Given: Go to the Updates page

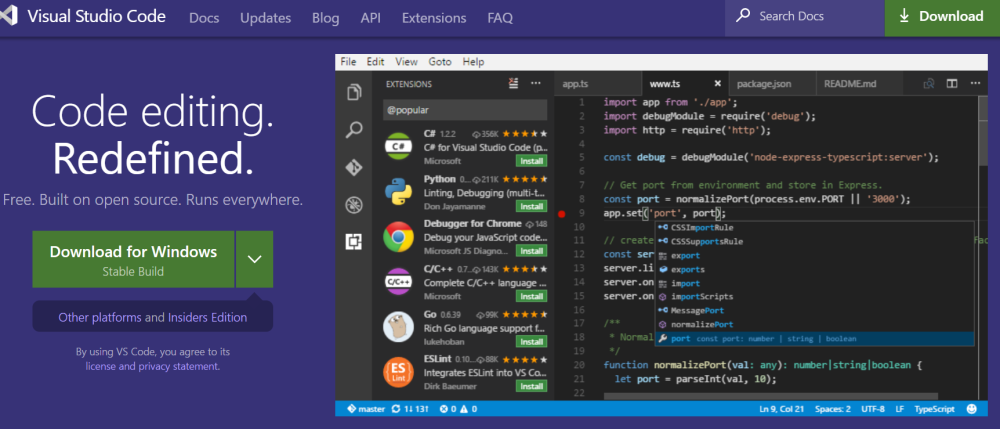Looking at the screenshot, I should tap(265, 18).
